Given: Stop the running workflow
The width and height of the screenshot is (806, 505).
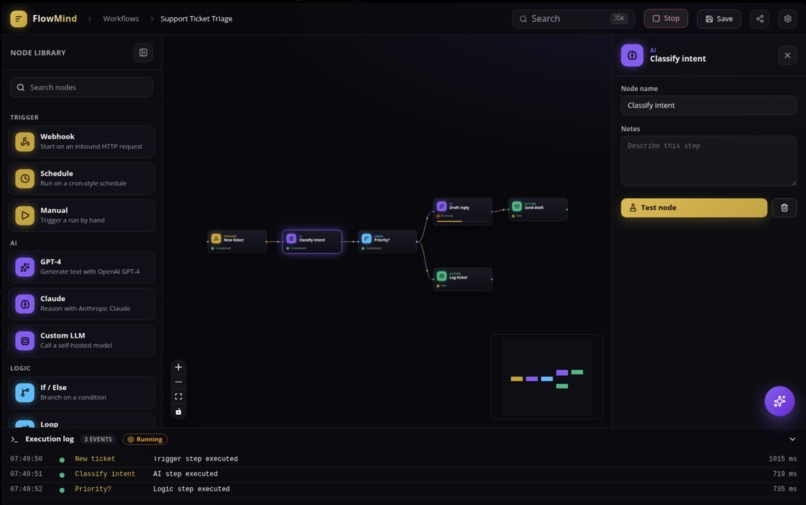Looking at the screenshot, I should (x=666, y=19).
